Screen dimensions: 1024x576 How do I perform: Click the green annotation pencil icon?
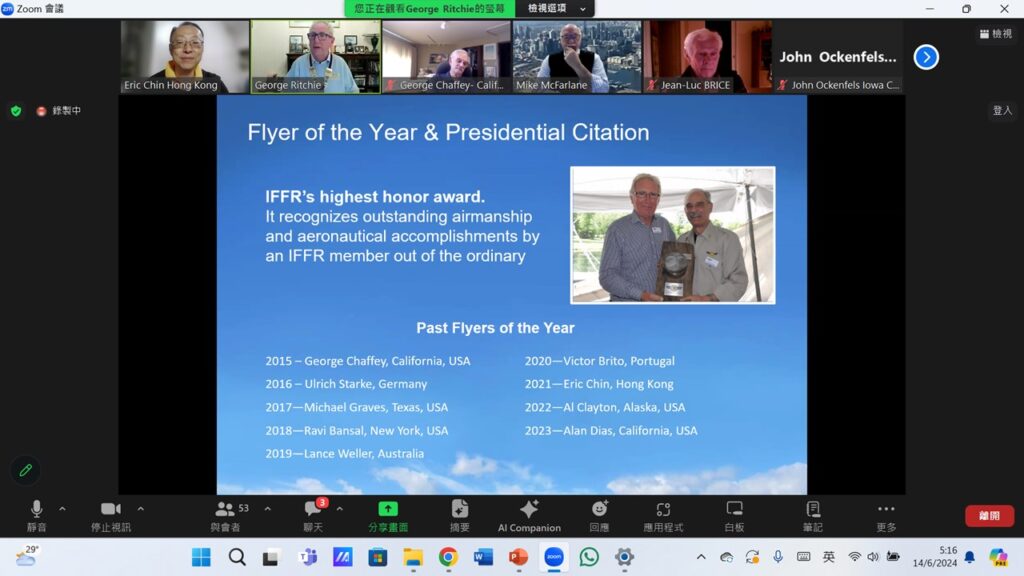pos(26,470)
